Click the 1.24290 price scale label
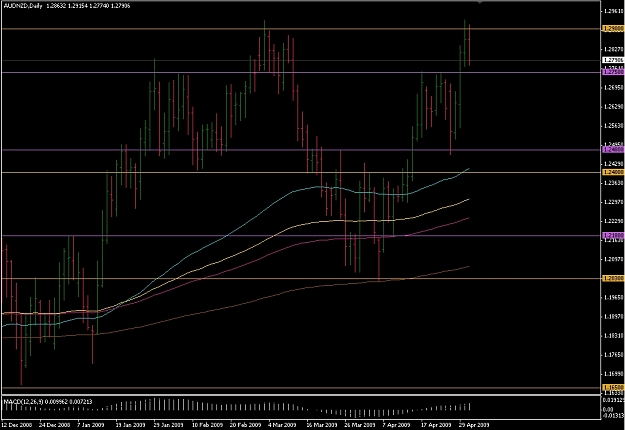The width and height of the screenshot is (625, 430). (614, 164)
